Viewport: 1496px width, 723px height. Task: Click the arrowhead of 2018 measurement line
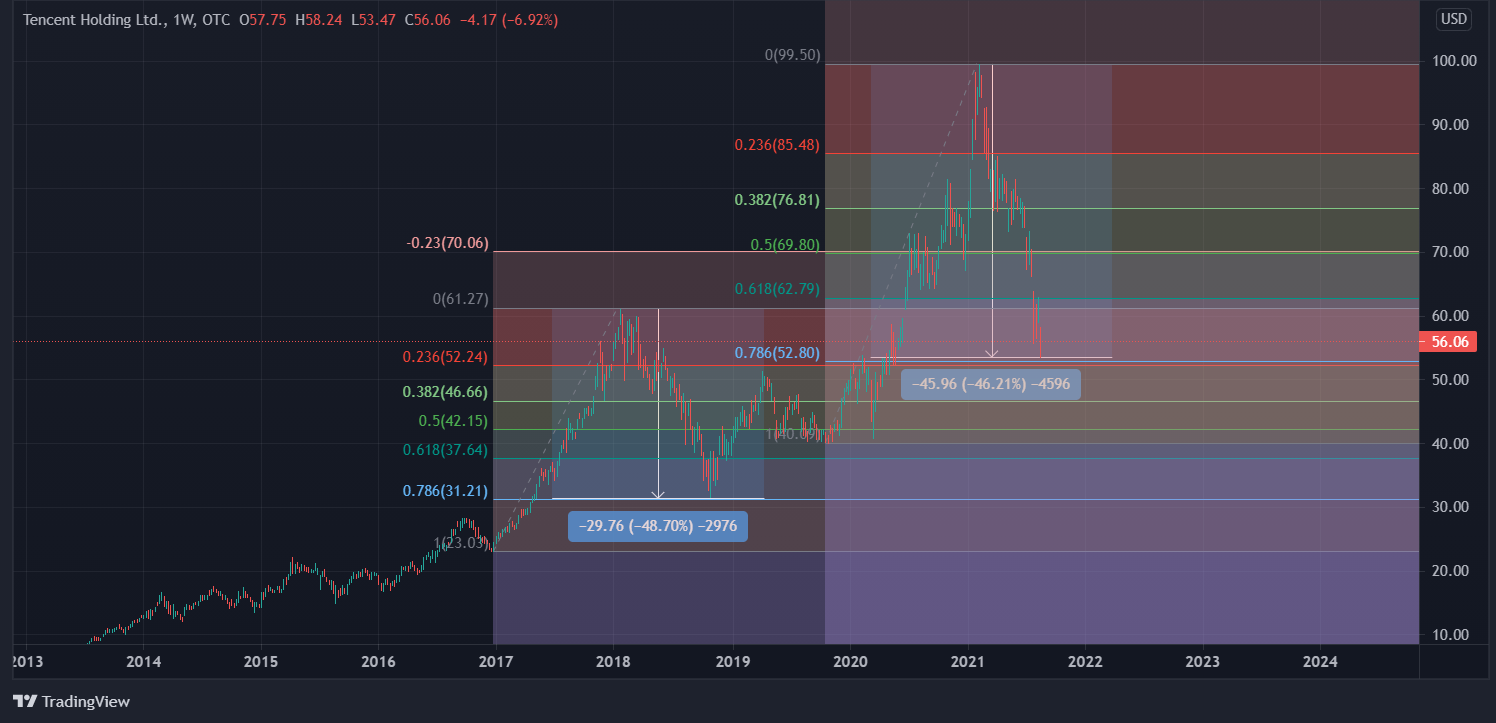point(658,493)
